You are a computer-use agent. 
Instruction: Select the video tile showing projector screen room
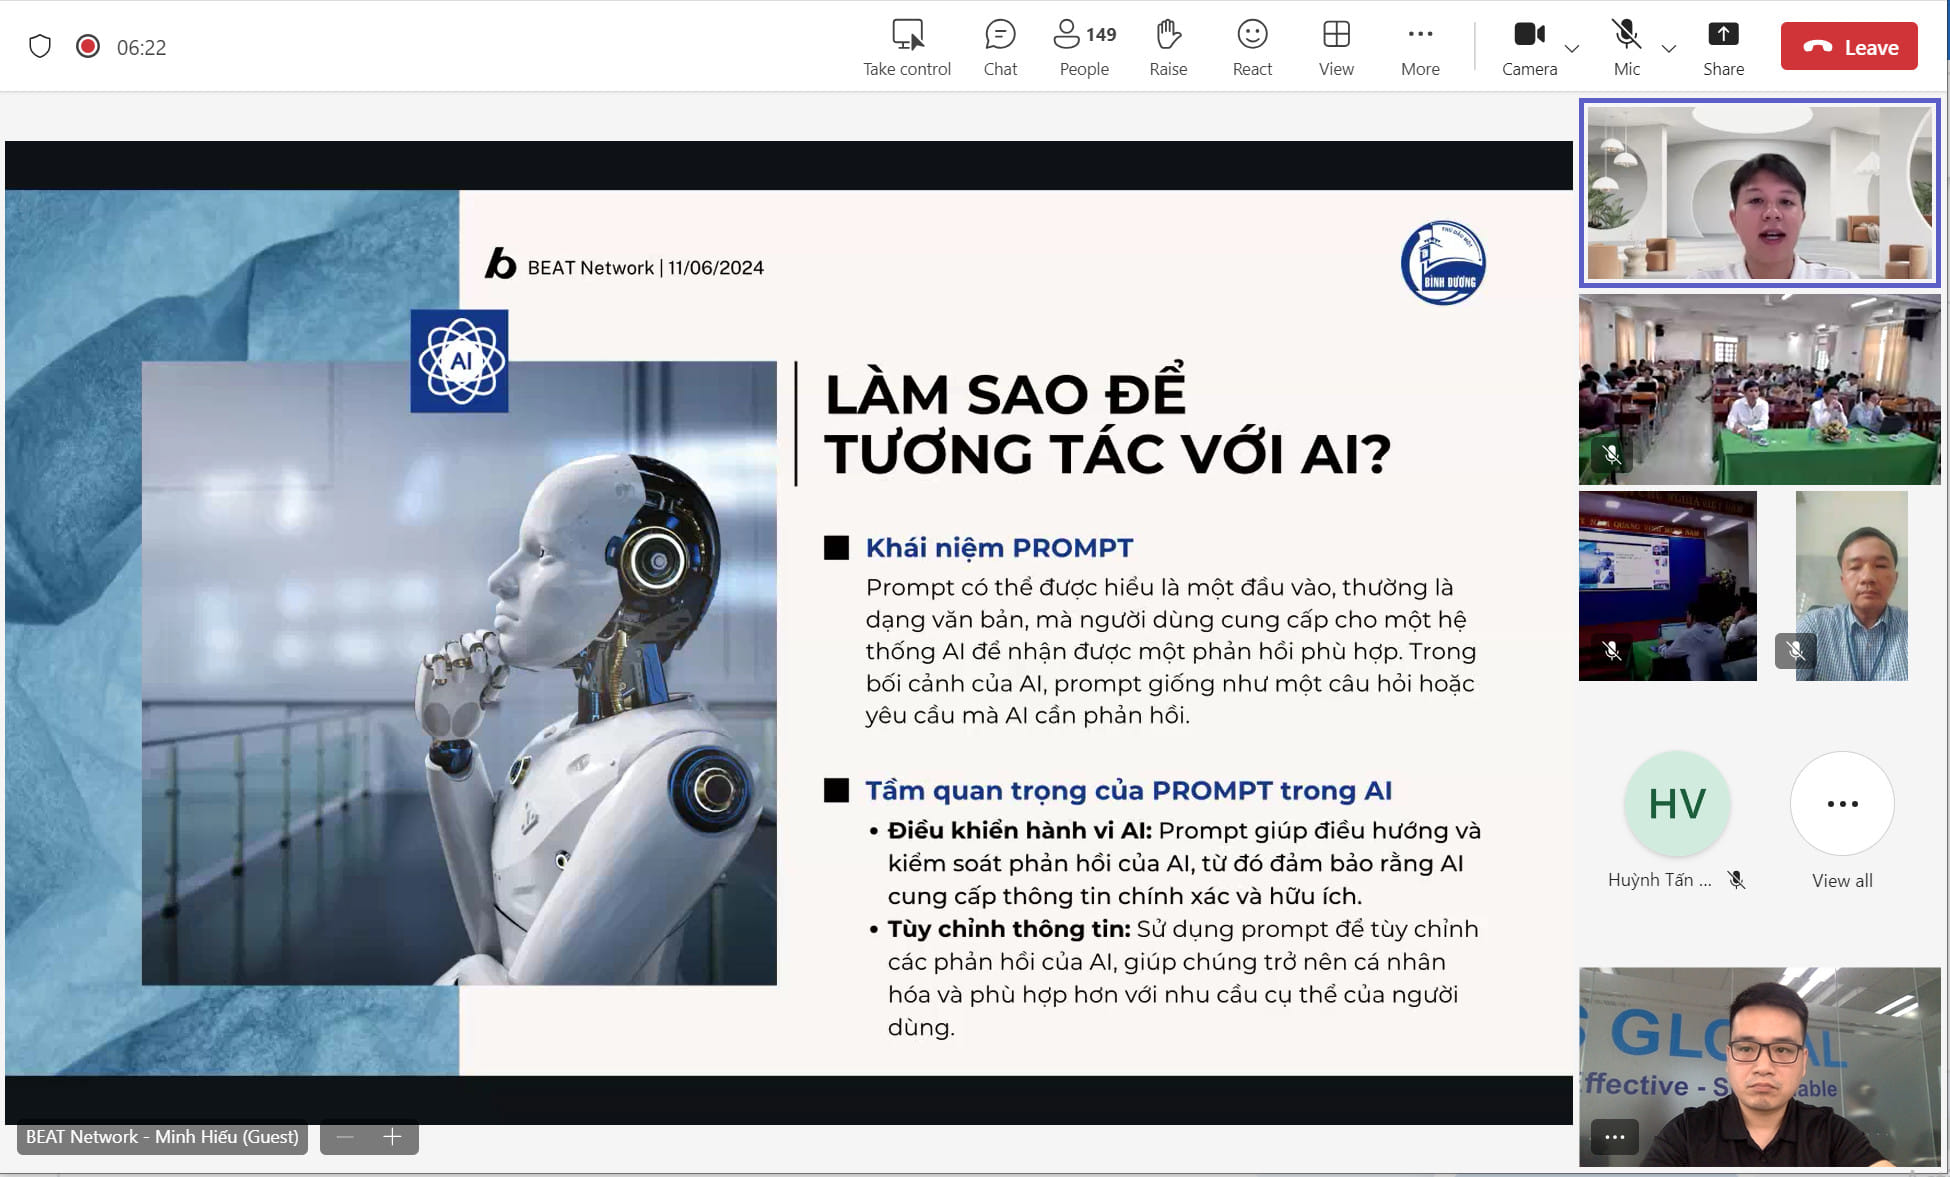(x=1667, y=586)
